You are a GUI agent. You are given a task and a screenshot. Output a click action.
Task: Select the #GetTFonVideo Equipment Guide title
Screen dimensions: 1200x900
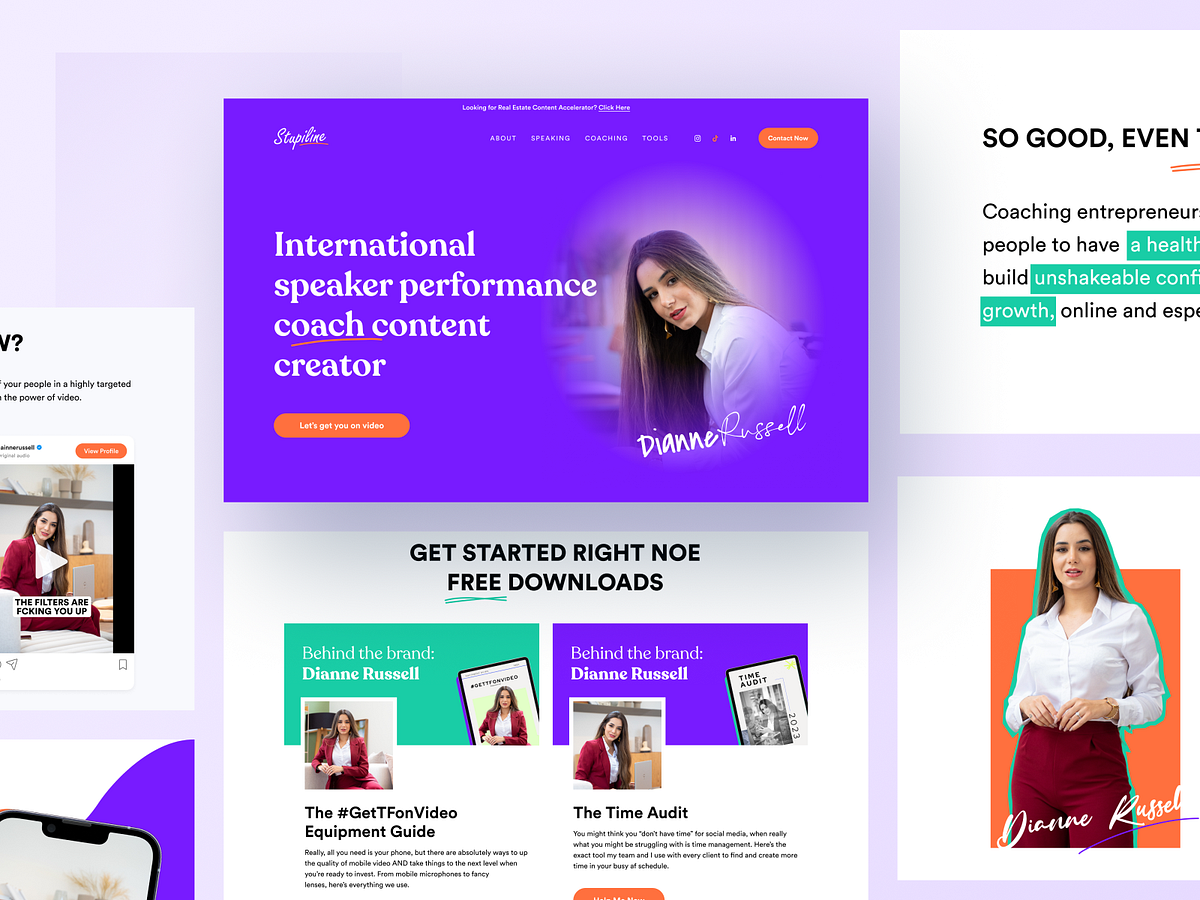(x=381, y=822)
